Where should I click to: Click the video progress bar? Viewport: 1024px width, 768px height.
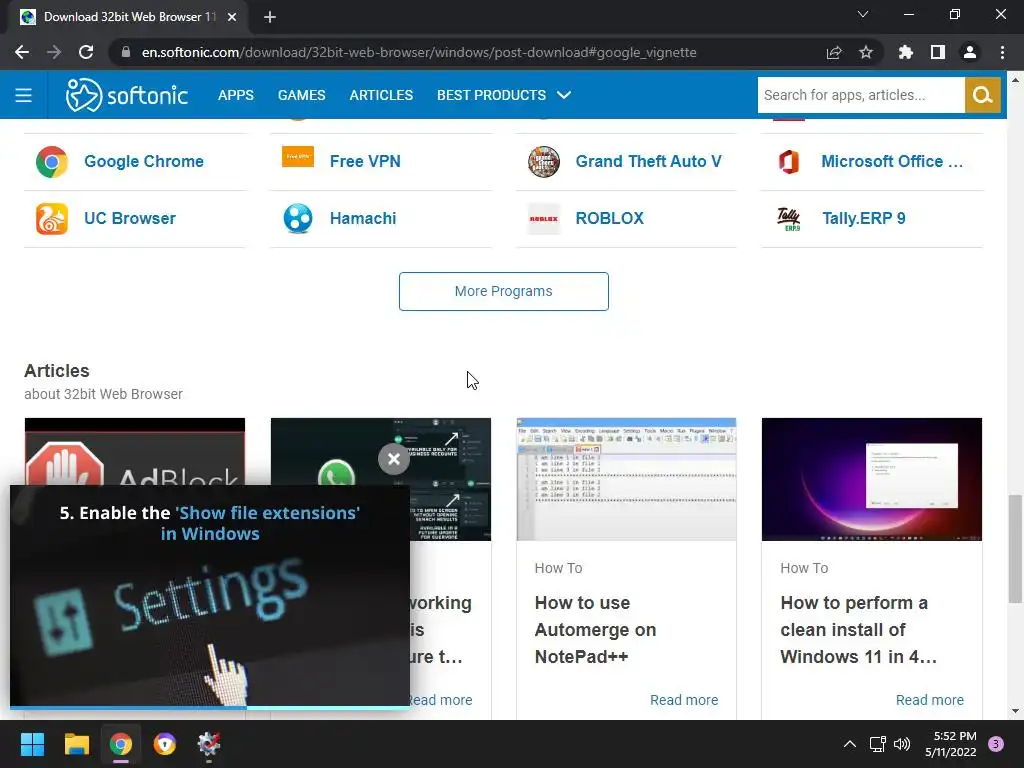(x=210, y=707)
